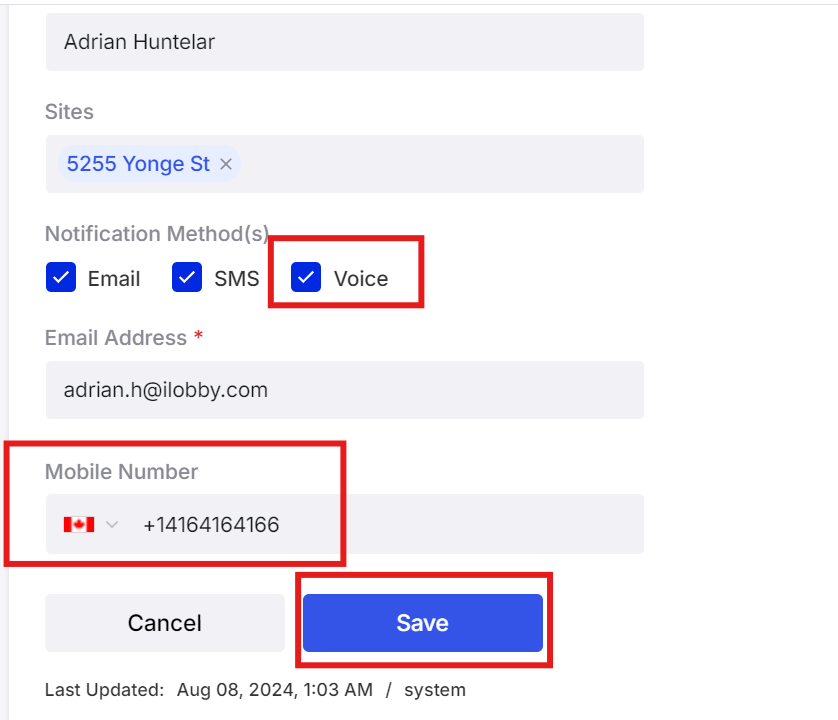Click the Save button
The width and height of the screenshot is (838, 720).
coord(423,623)
